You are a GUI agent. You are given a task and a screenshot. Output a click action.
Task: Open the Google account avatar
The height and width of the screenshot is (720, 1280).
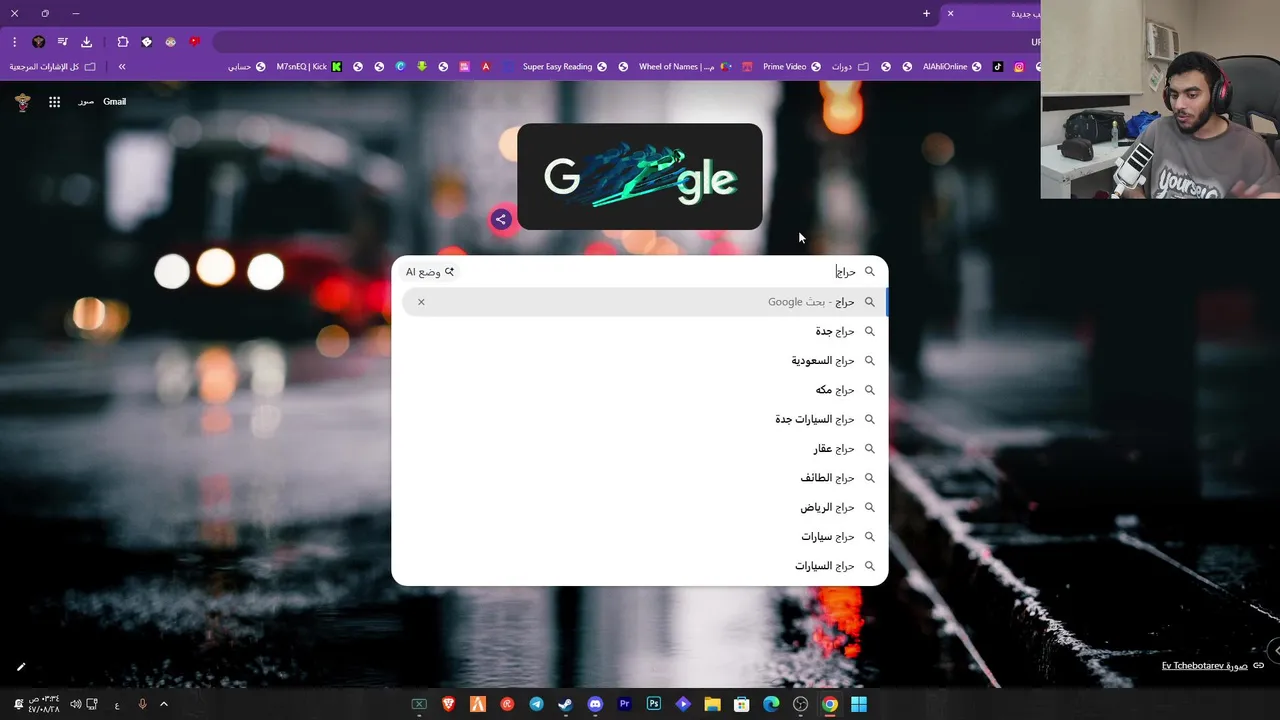23,102
